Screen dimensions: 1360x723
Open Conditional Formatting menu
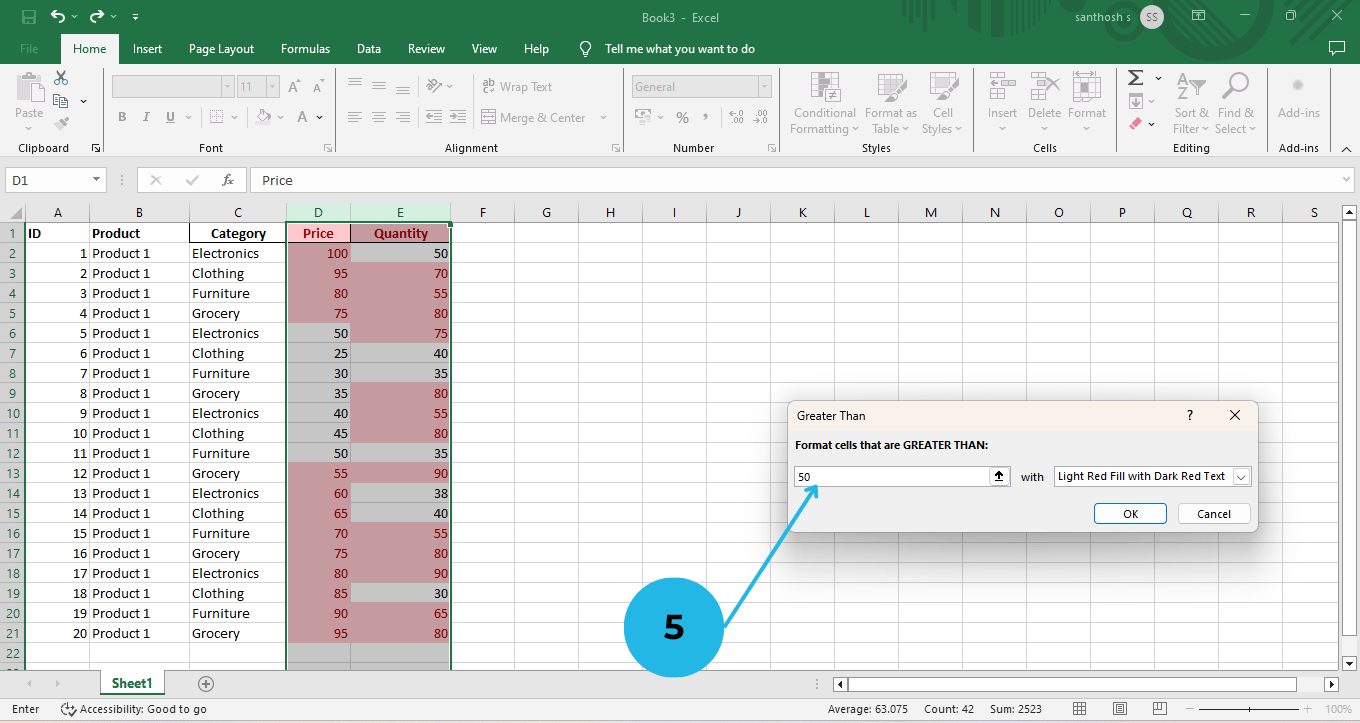pyautogui.click(x=825, y=103)
